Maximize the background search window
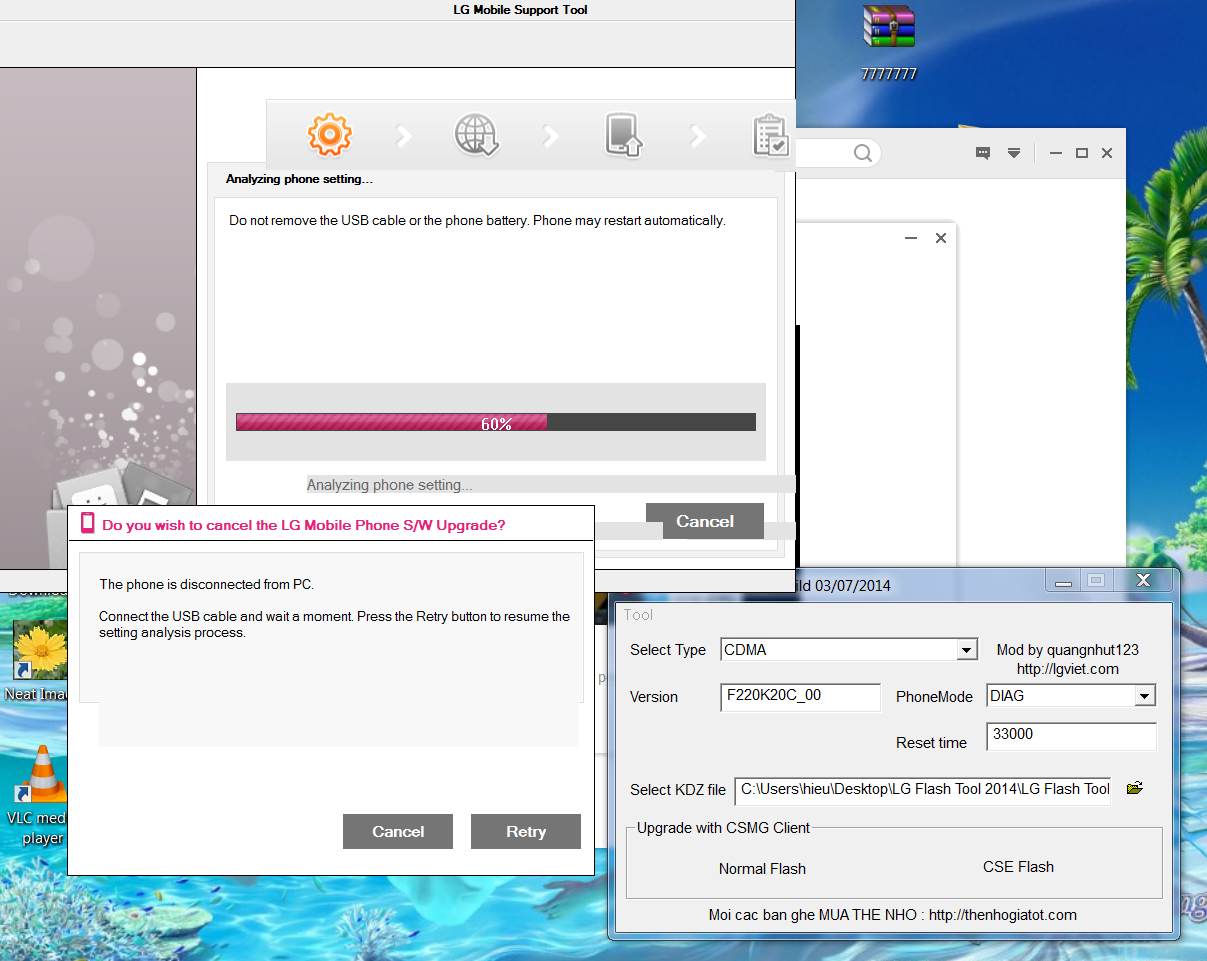 [x=1081, y=153]
